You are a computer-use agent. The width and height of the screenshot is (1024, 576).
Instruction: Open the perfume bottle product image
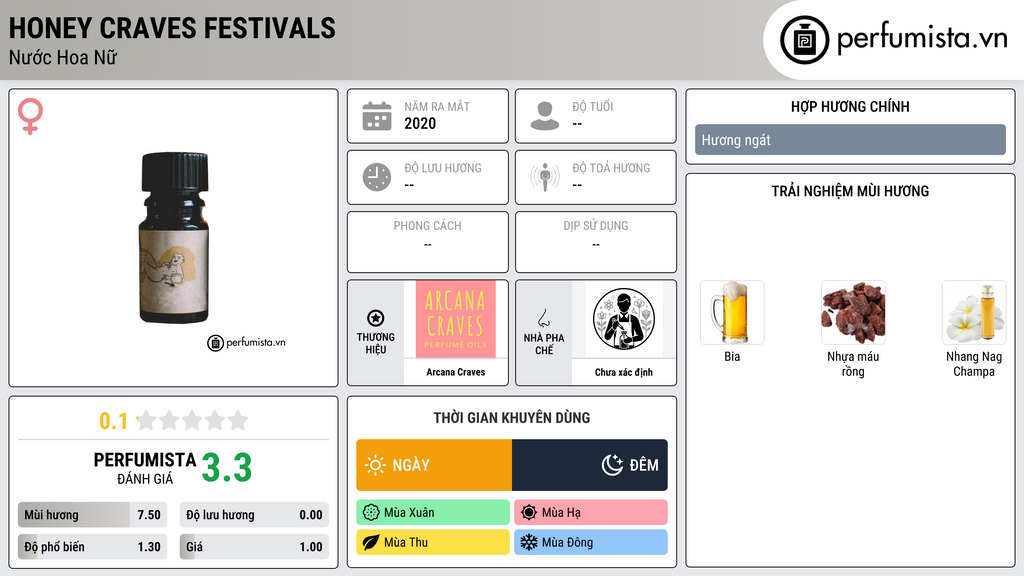tap(174, 238)
